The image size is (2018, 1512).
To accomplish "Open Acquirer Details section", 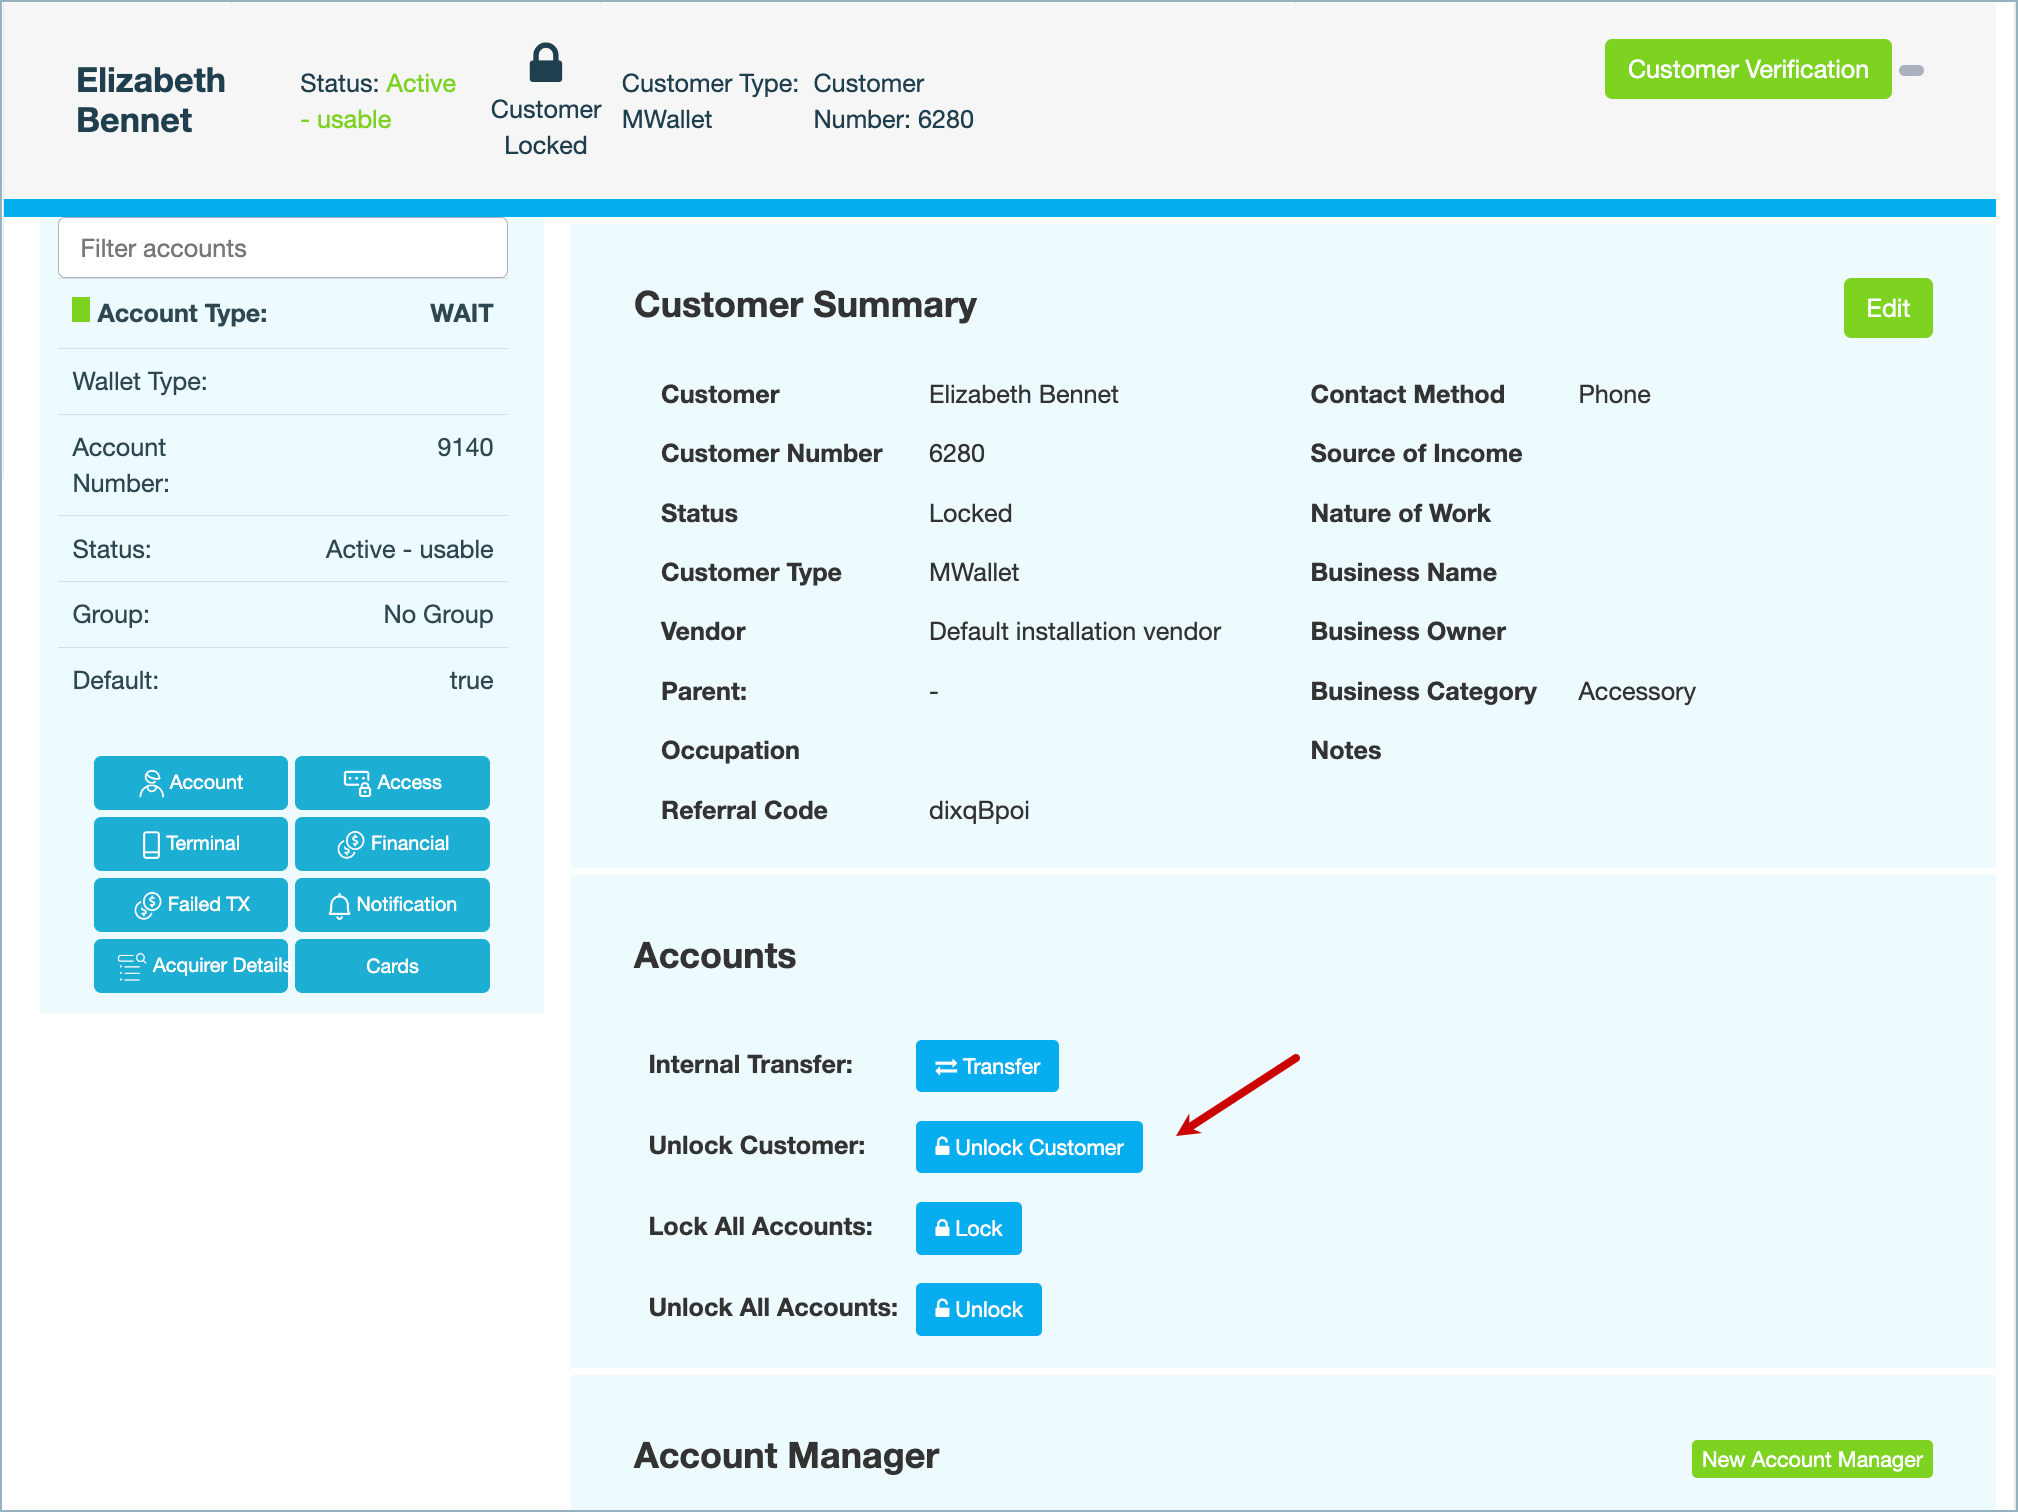I will coord(191,965).
